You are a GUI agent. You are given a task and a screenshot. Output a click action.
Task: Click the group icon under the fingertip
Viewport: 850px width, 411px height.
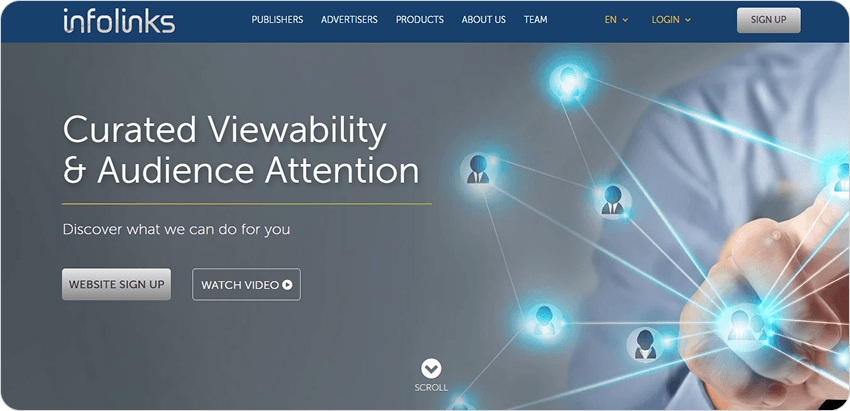coord(741,324)
